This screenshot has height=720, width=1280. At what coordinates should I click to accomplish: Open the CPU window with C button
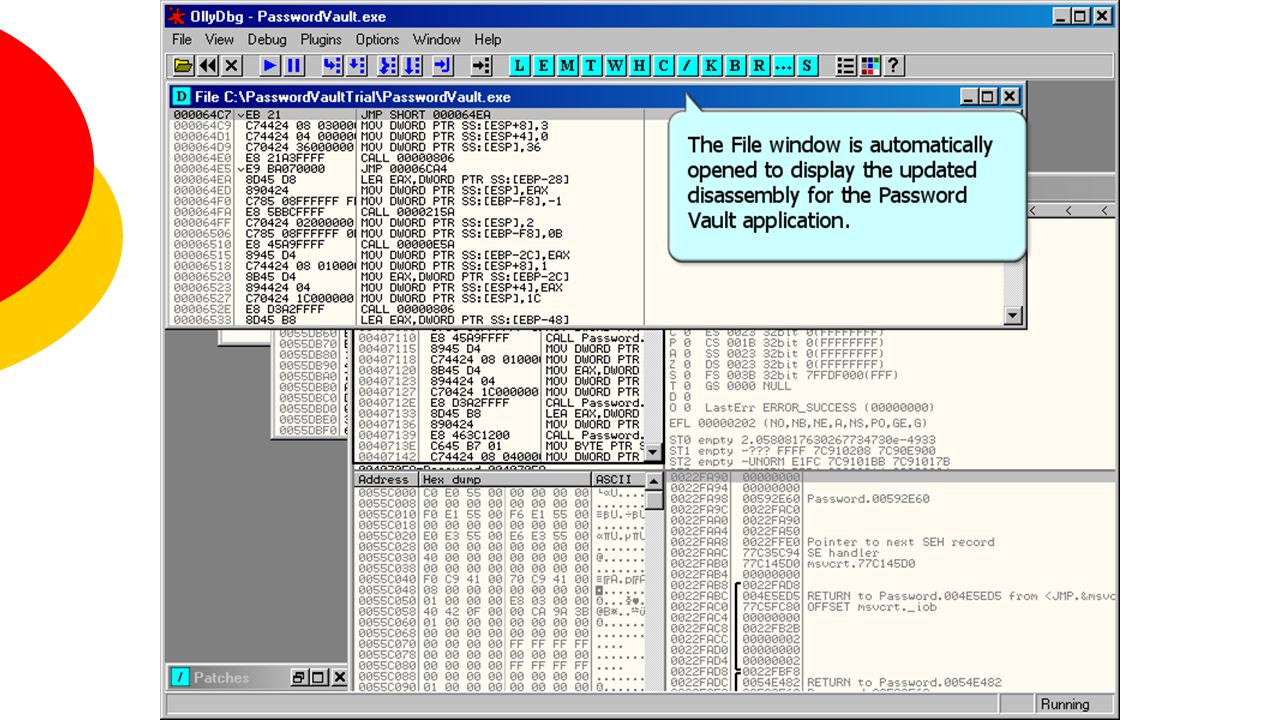[x=663, y=66]
